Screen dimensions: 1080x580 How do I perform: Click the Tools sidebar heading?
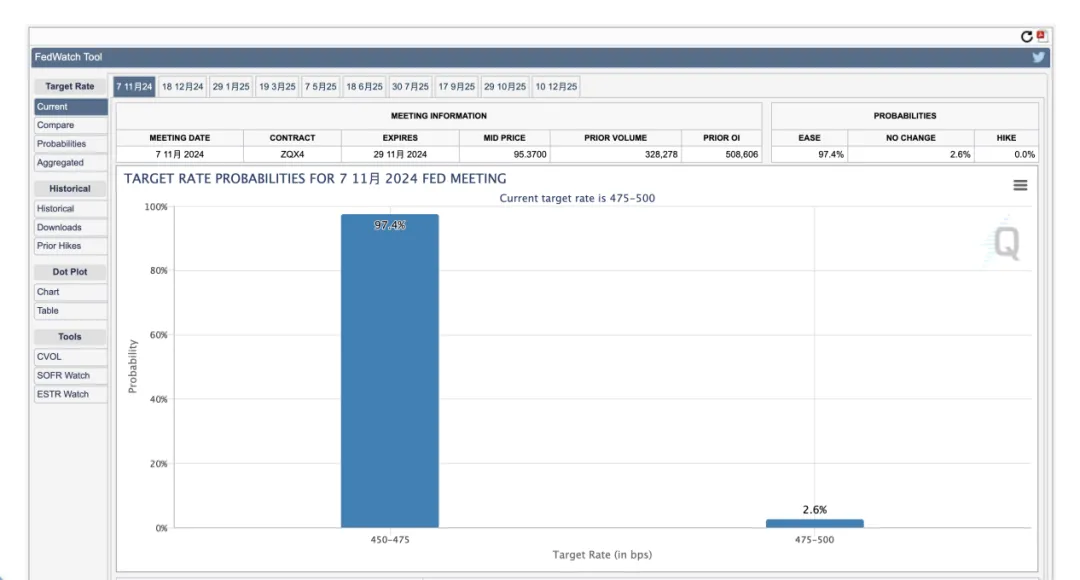pos(70,337)
